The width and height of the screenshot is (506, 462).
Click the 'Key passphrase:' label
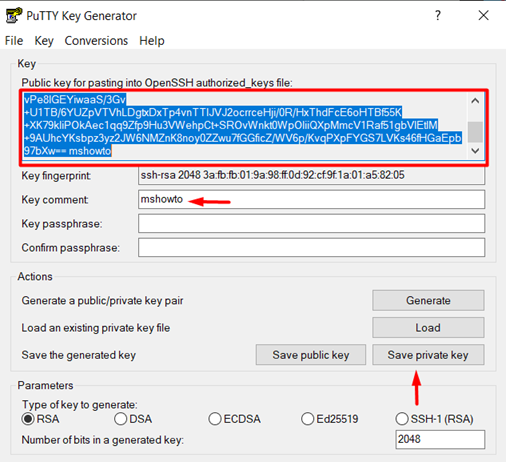[x=62, y=224]
